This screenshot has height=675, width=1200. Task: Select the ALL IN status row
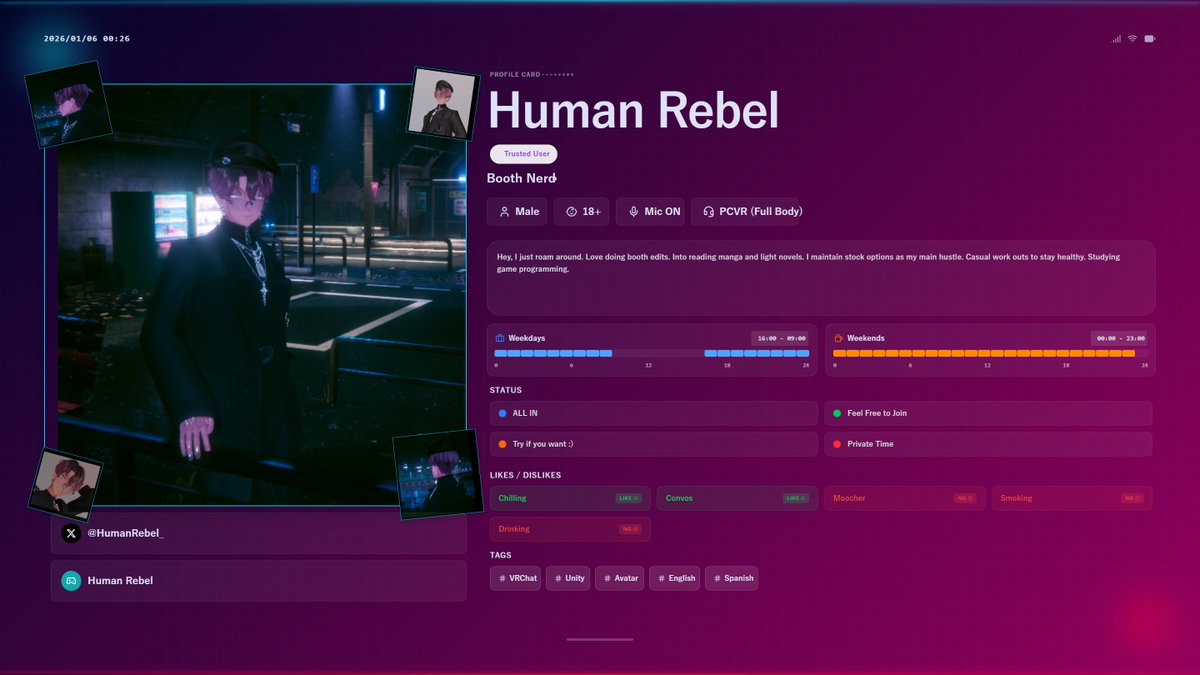tap(654, 413)
